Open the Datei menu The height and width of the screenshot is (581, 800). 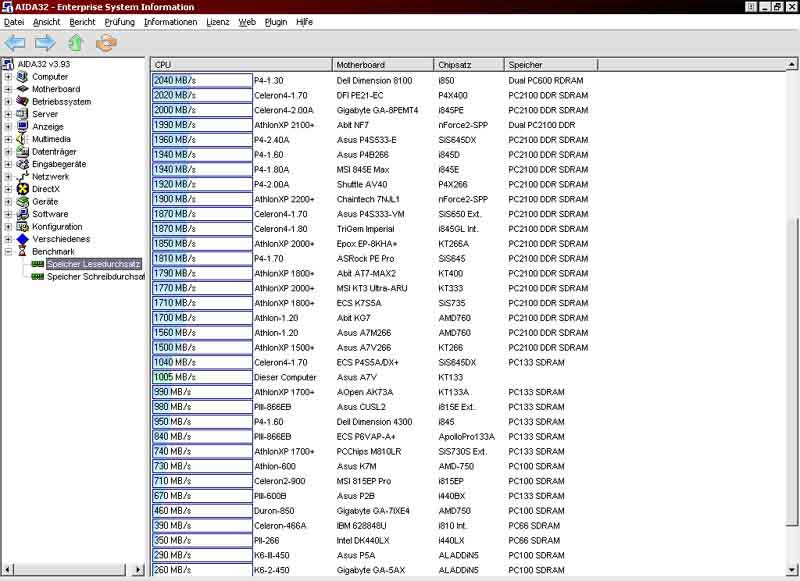pos(14,22)
